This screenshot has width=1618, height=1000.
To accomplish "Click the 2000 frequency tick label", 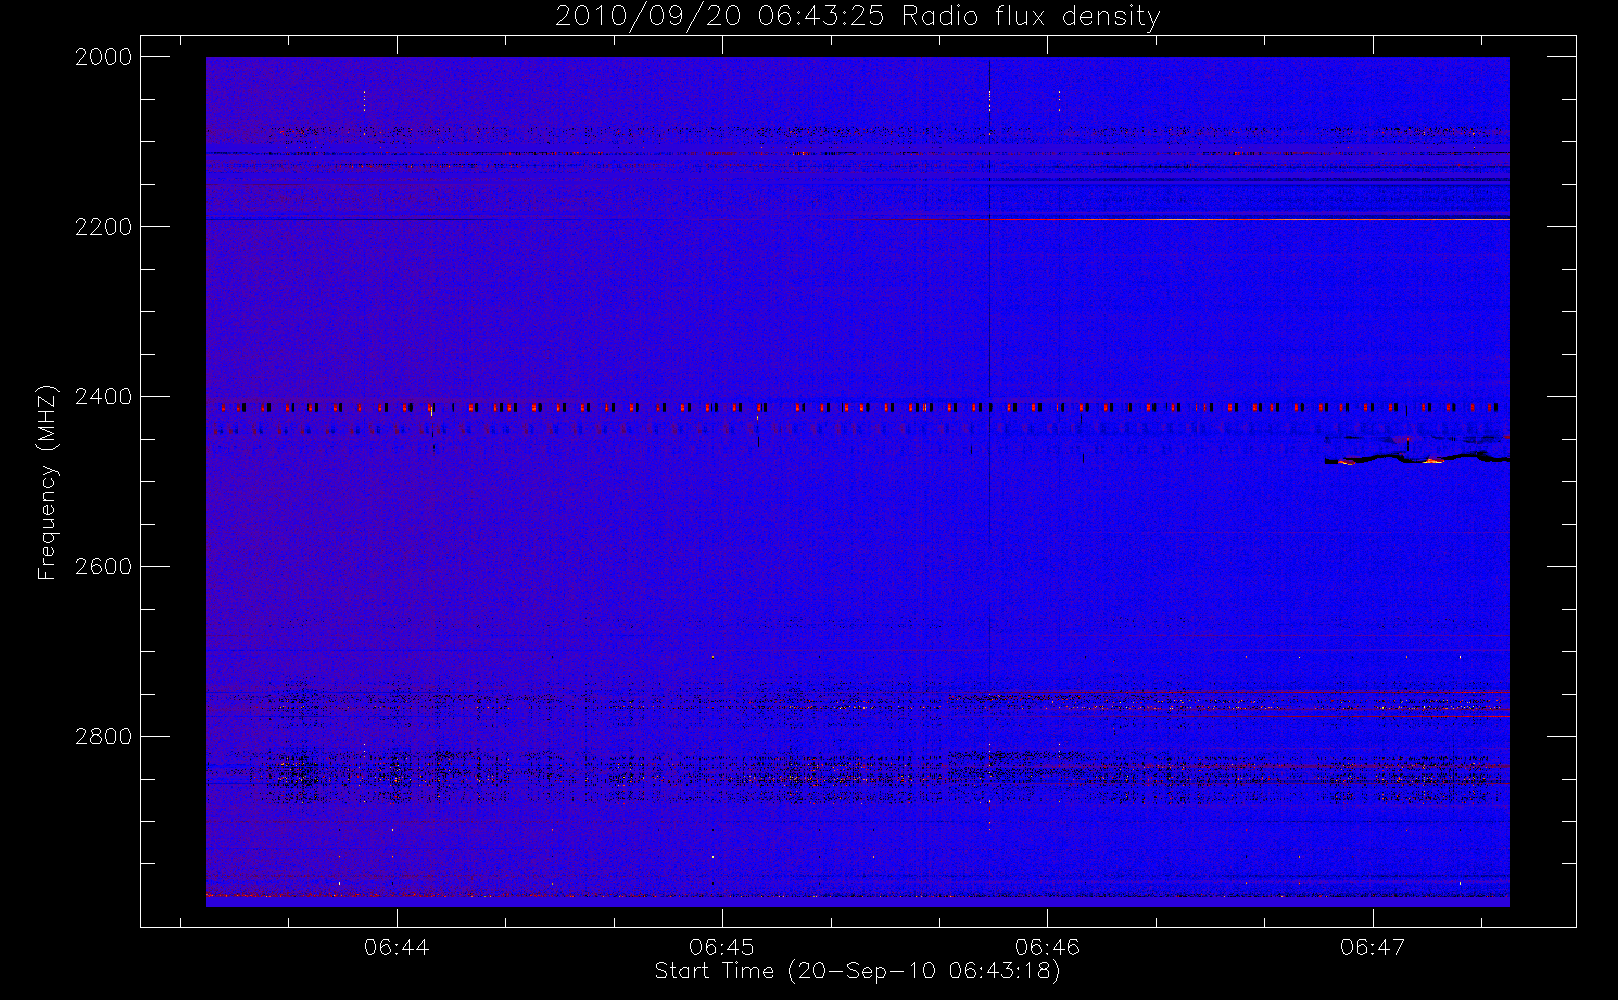I will [104, 57].
